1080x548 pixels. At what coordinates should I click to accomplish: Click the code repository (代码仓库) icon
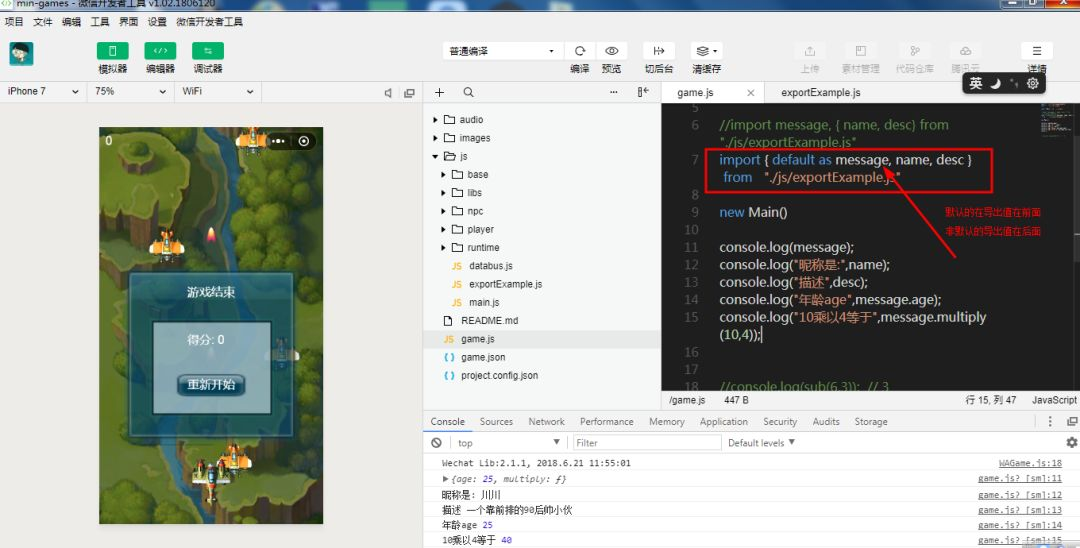(x=915, y=51)
